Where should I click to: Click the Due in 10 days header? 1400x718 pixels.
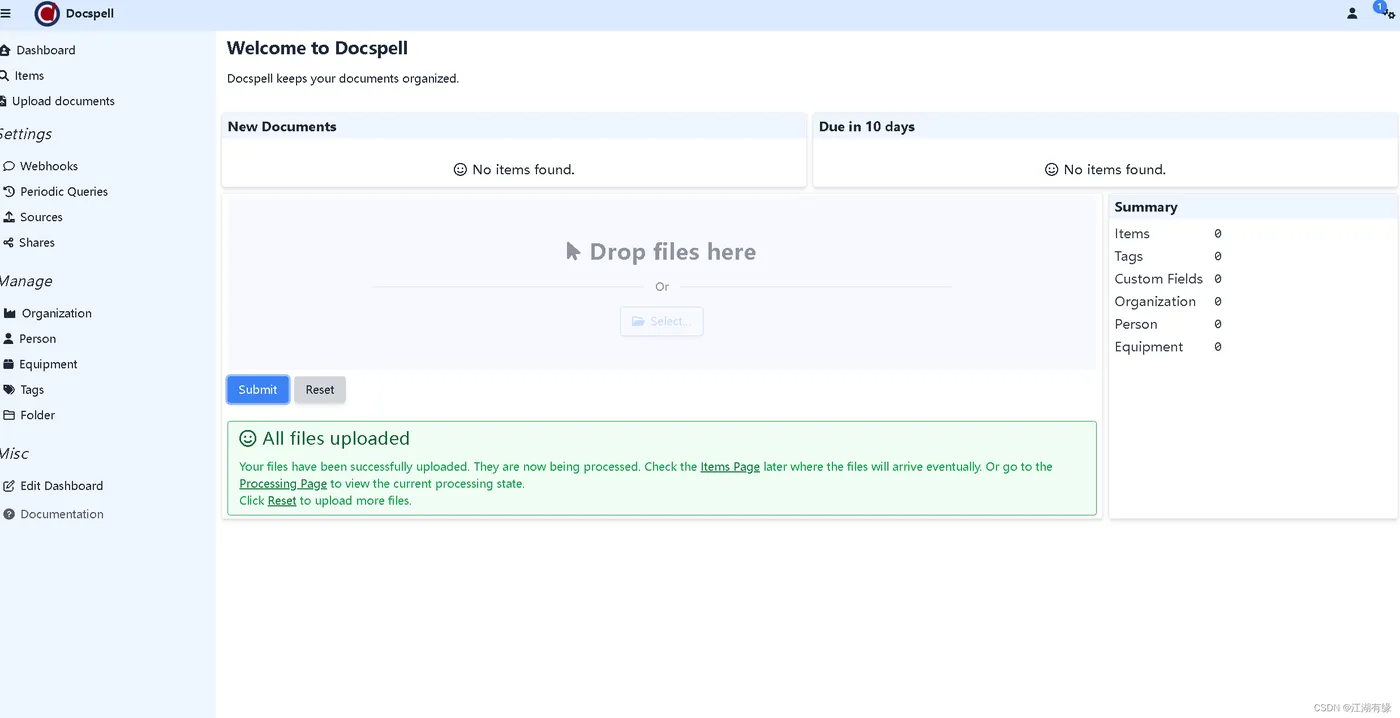coord(1105,127)
